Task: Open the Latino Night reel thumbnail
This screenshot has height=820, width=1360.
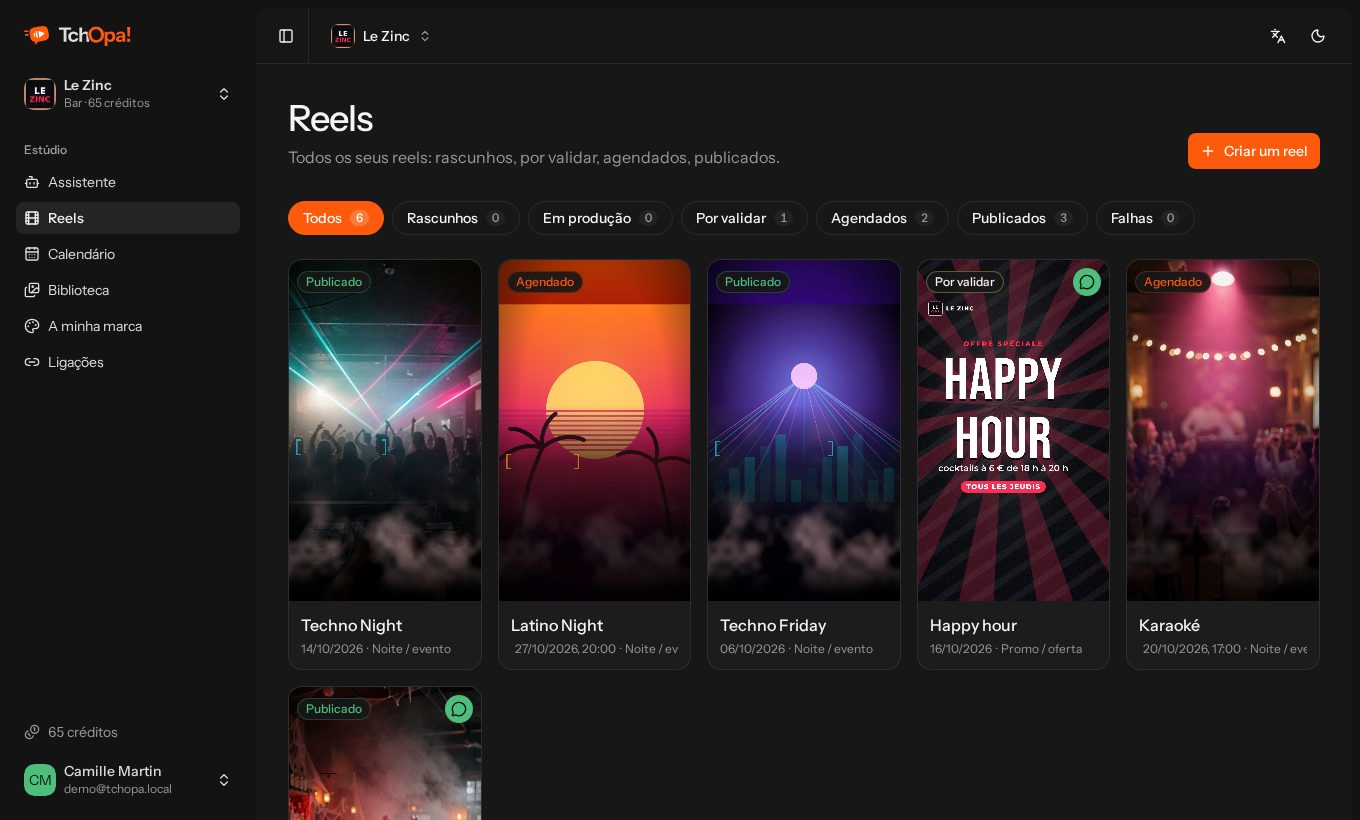Action: [x=594, y=431]
